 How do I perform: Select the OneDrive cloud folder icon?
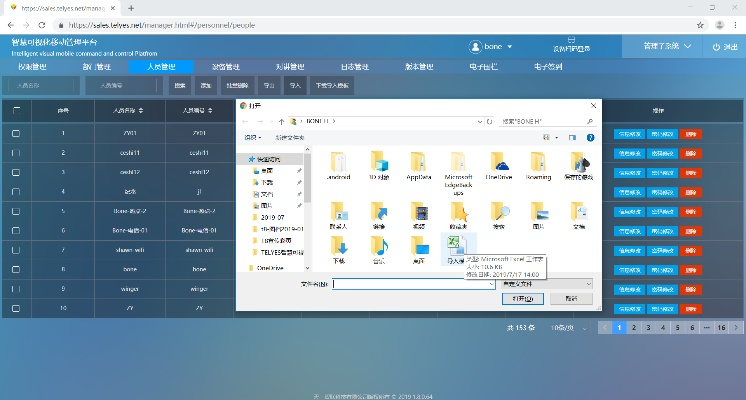click(x=498, y=164)
